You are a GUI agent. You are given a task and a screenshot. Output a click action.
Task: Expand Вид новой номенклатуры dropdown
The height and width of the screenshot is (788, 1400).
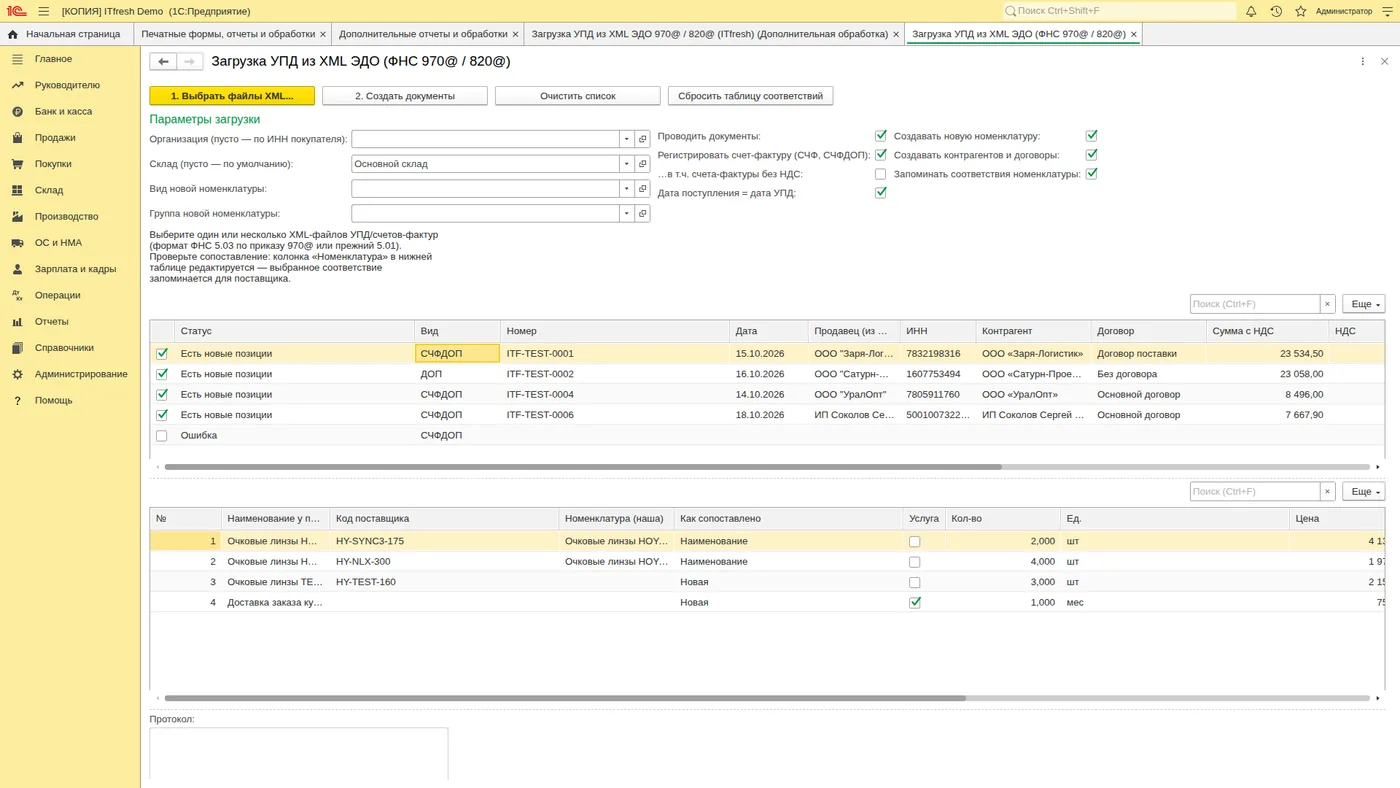627,188
